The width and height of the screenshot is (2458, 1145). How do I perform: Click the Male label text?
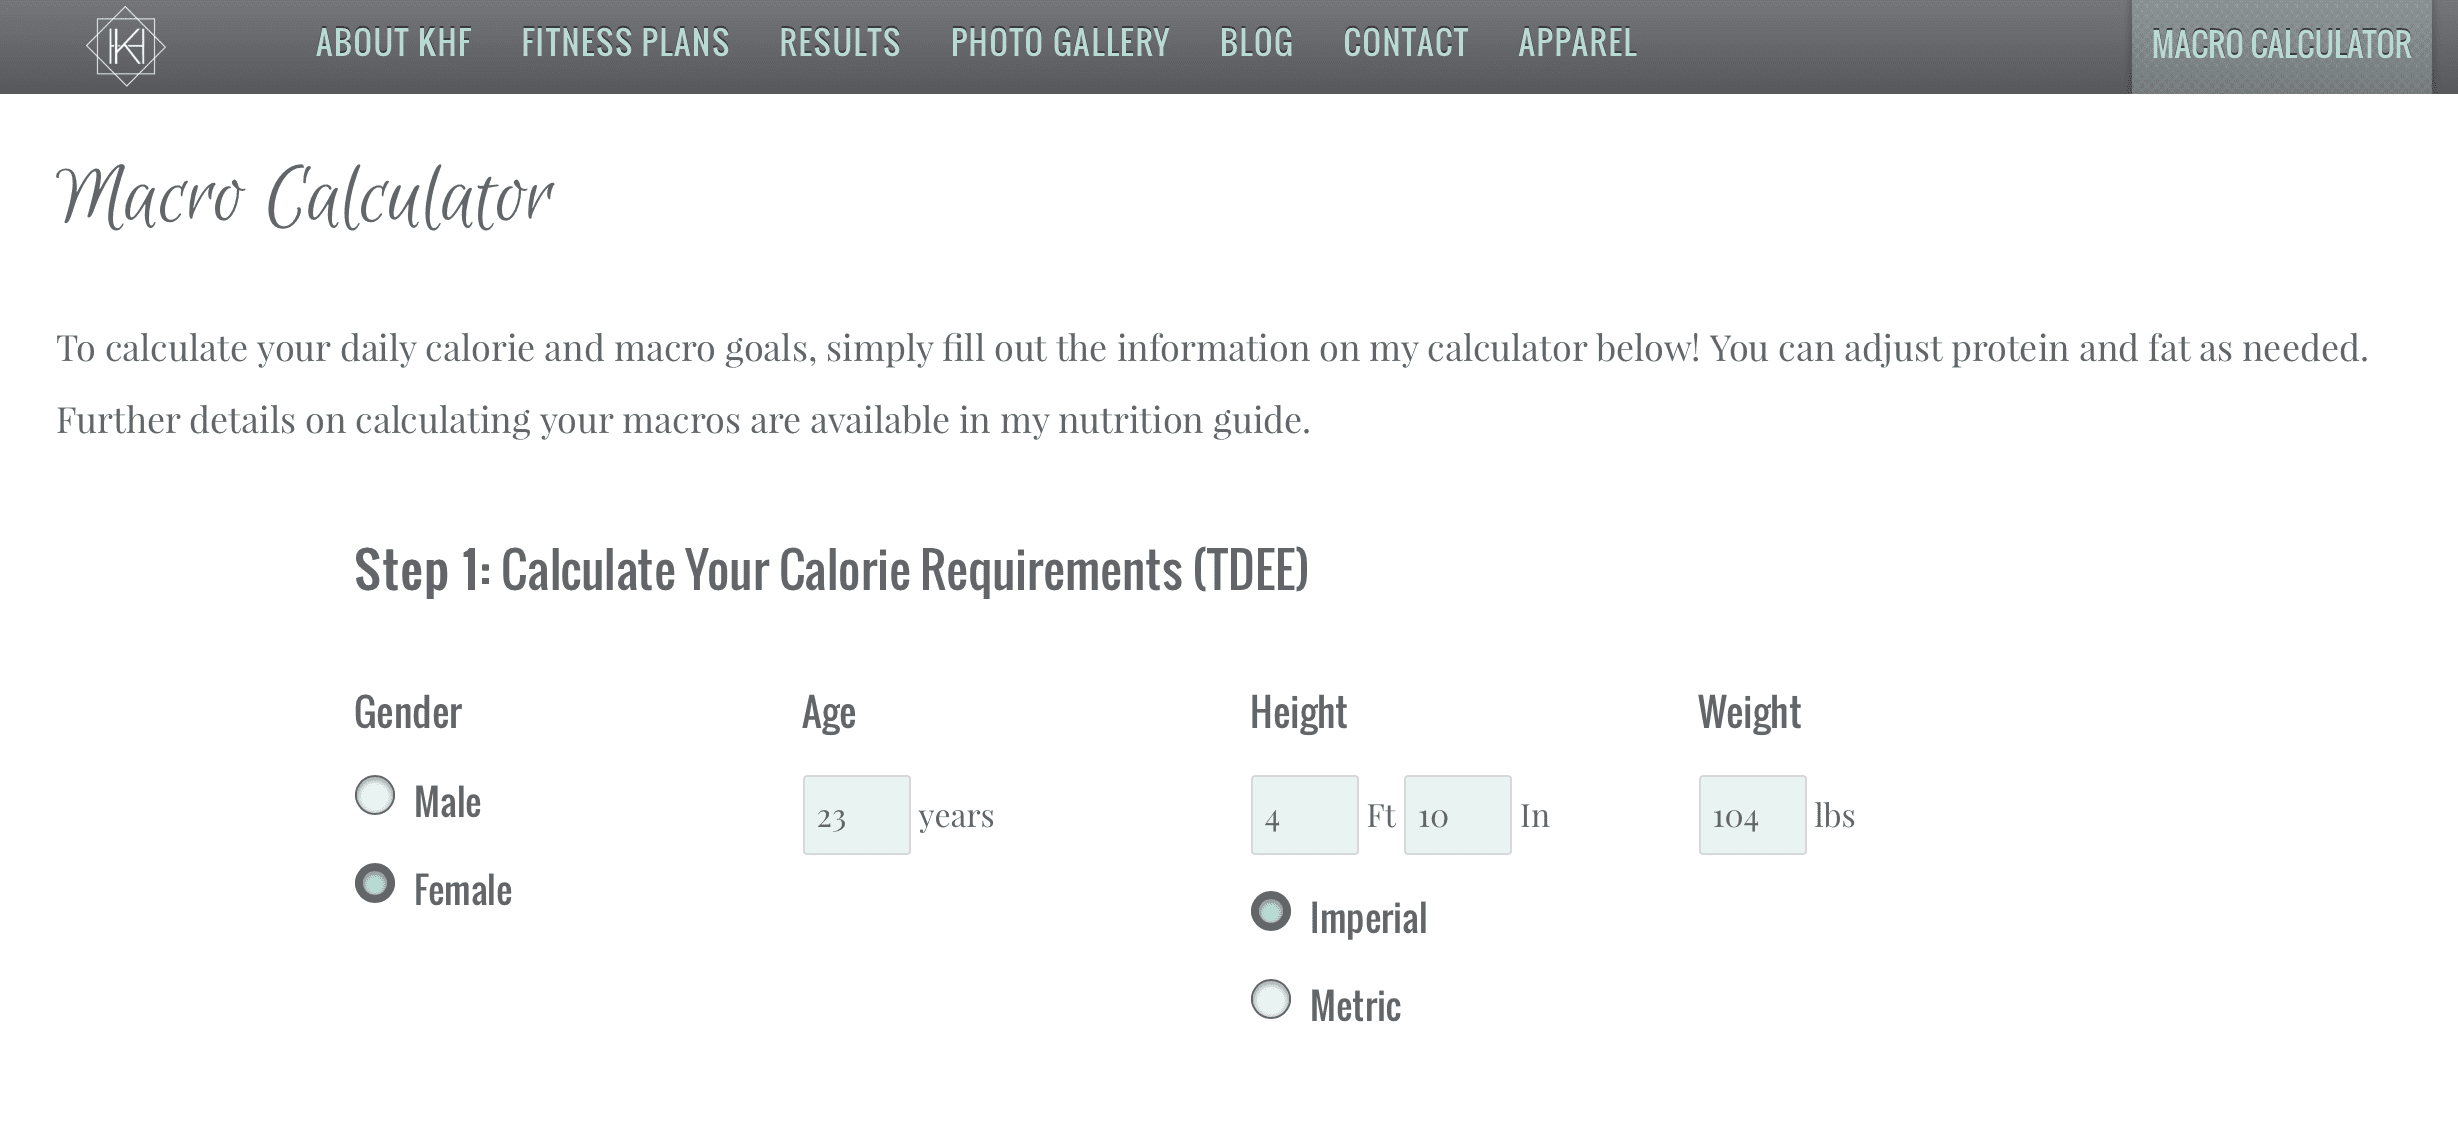448,802
